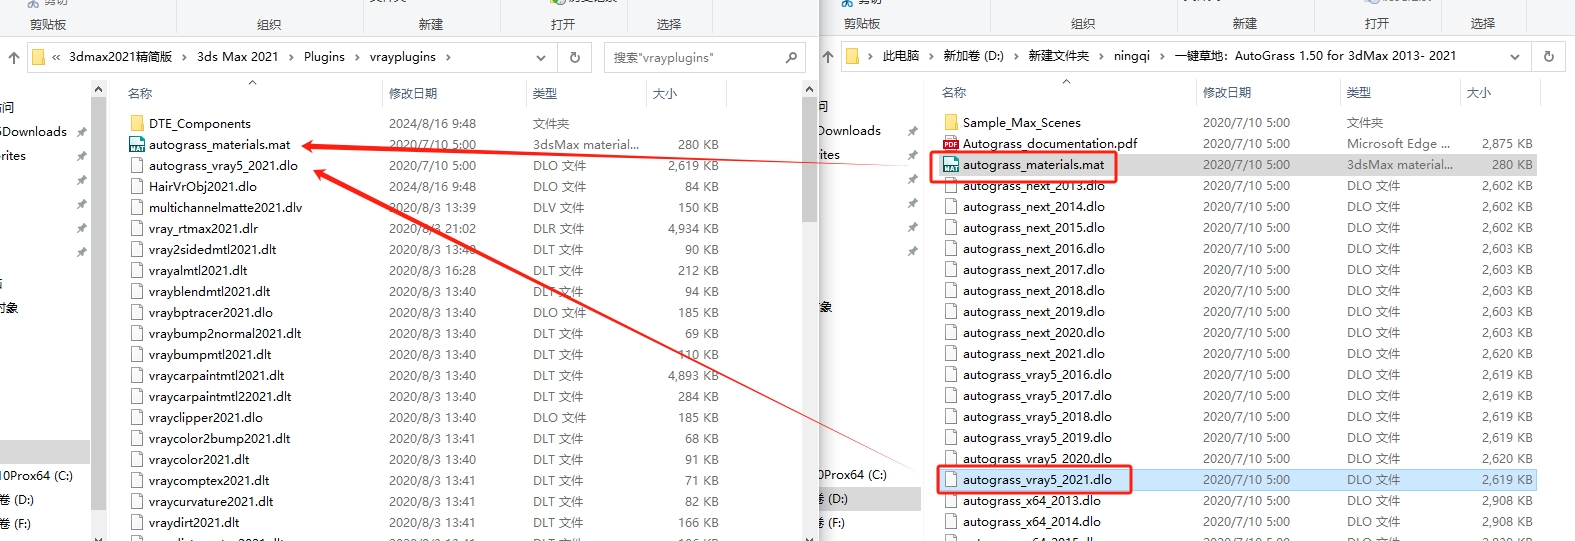Click the vray_rtmax2021.dlr file icon
This screenshot has height=541, width=1575.
[x=137, y=228]
